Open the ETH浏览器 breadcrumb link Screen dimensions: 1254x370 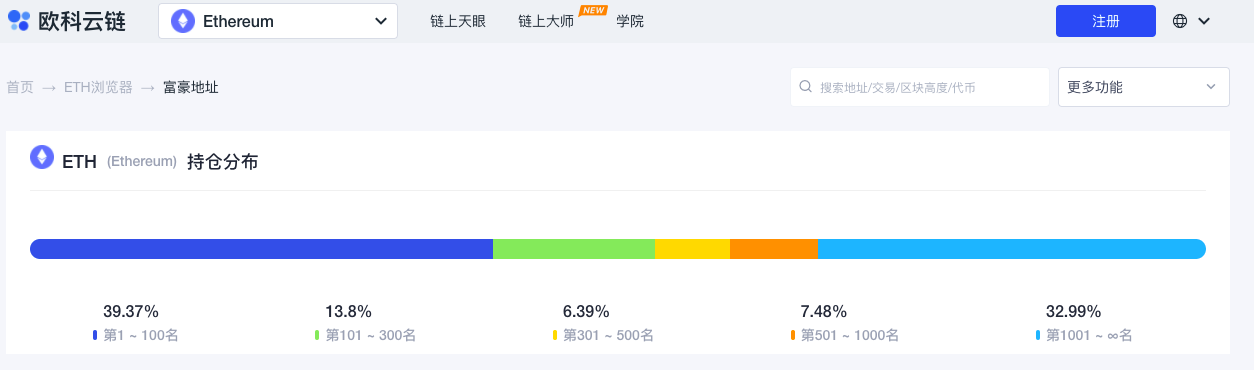[x=98, y=87]
